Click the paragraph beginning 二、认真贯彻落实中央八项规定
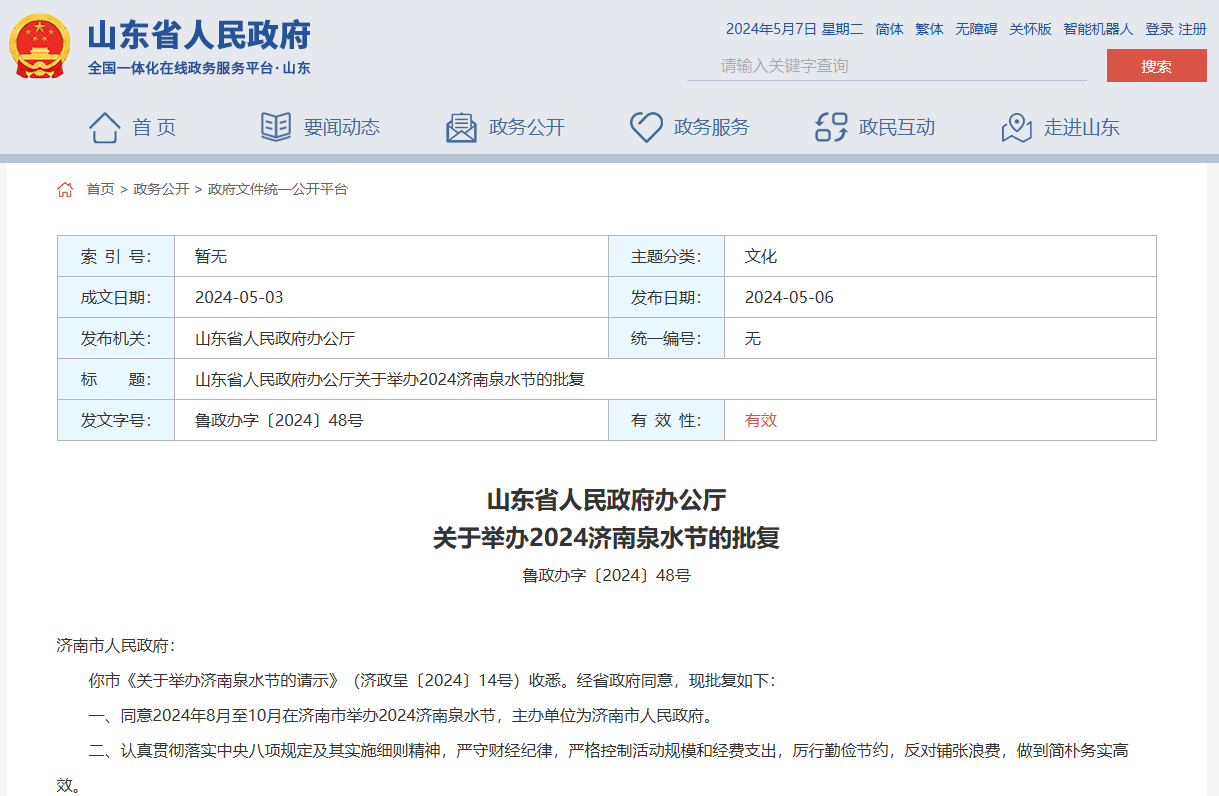This screenshot has height=796, width=1219. [593, 767]
